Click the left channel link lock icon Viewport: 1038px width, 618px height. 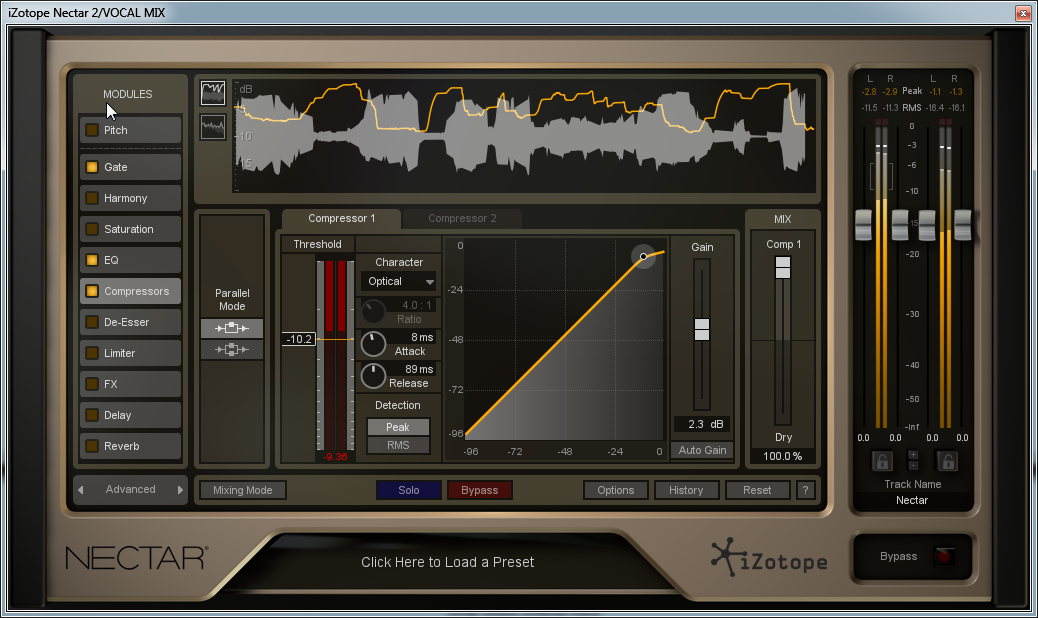tap(882, 461)
